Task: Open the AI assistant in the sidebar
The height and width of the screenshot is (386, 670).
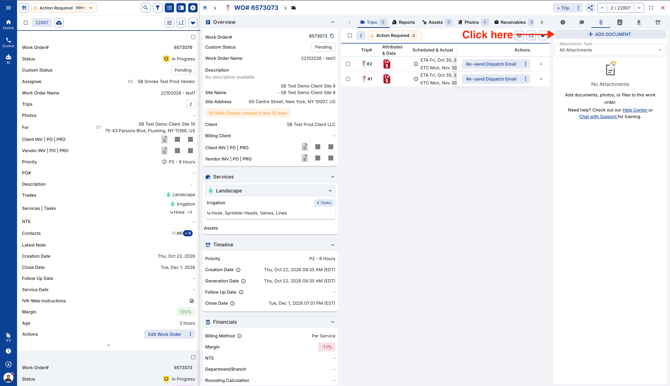Action: (8, 59)
